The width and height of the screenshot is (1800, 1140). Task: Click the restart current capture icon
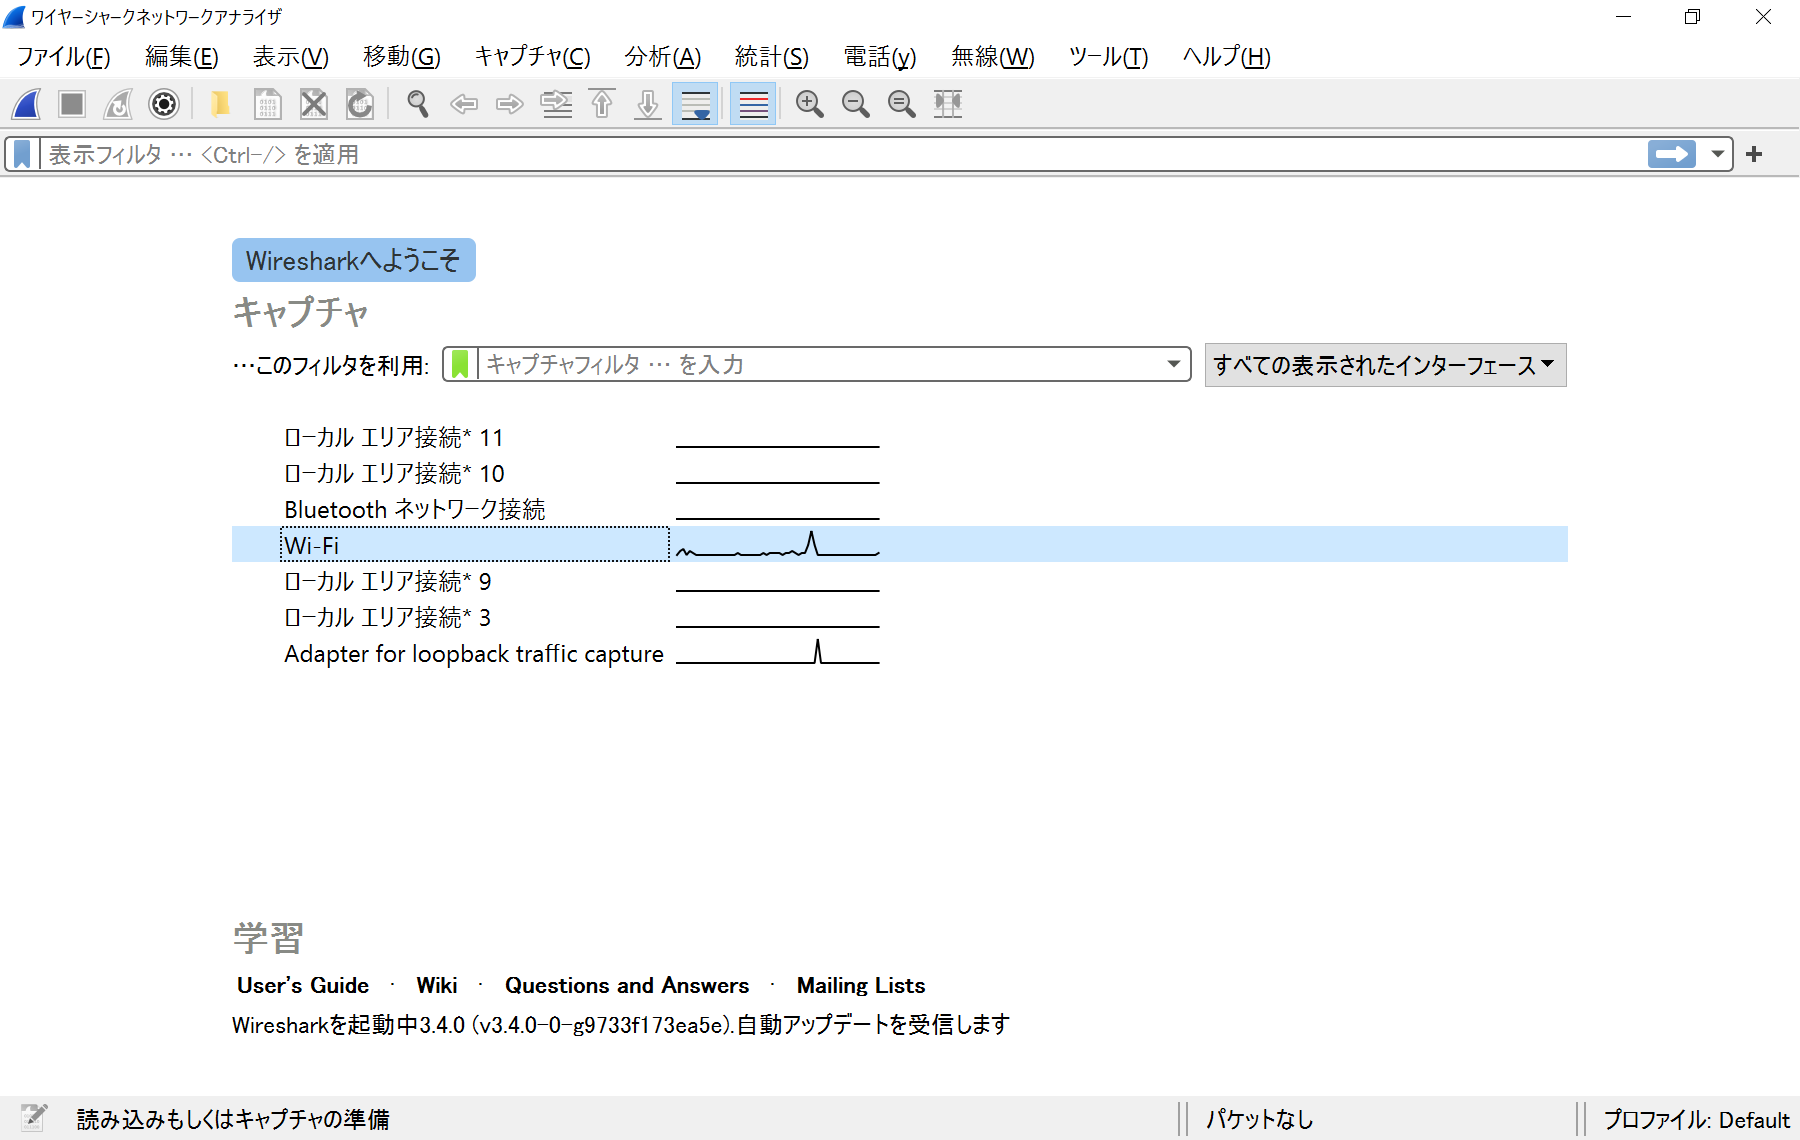pos(118,104)
